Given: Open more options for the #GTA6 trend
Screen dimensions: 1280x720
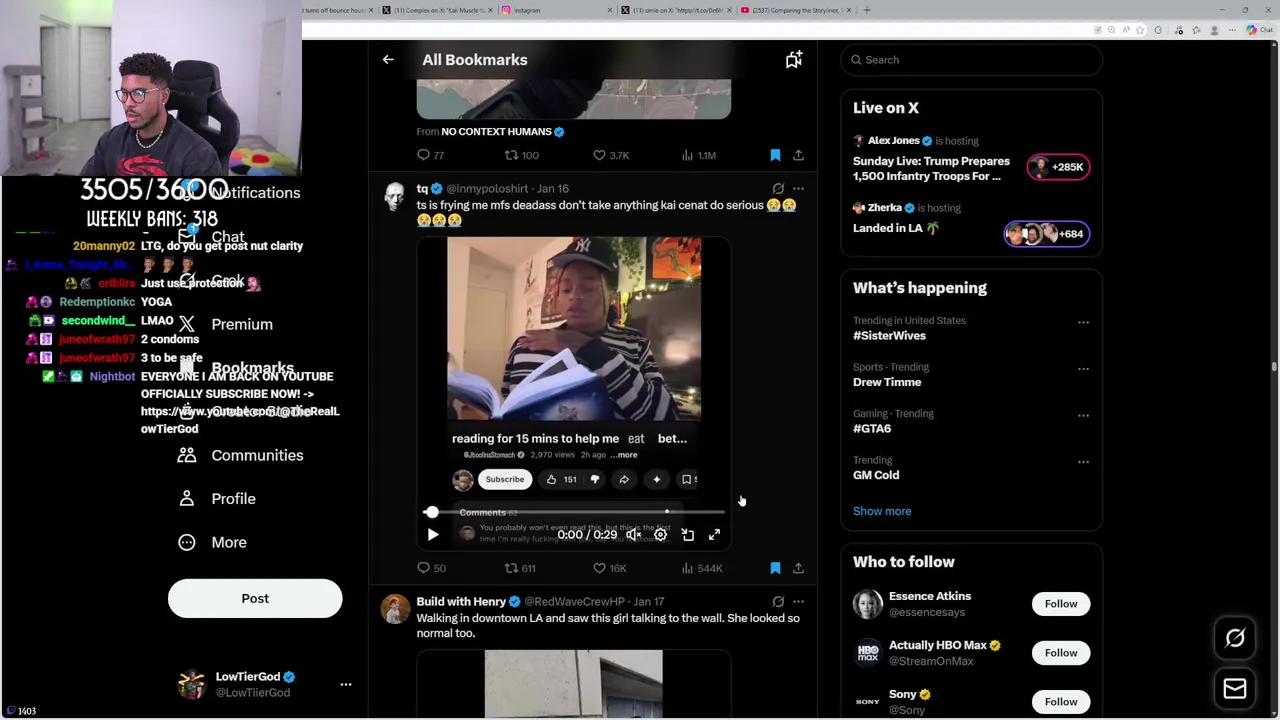Looking at the screenshot, I should tap(1083, 415).
